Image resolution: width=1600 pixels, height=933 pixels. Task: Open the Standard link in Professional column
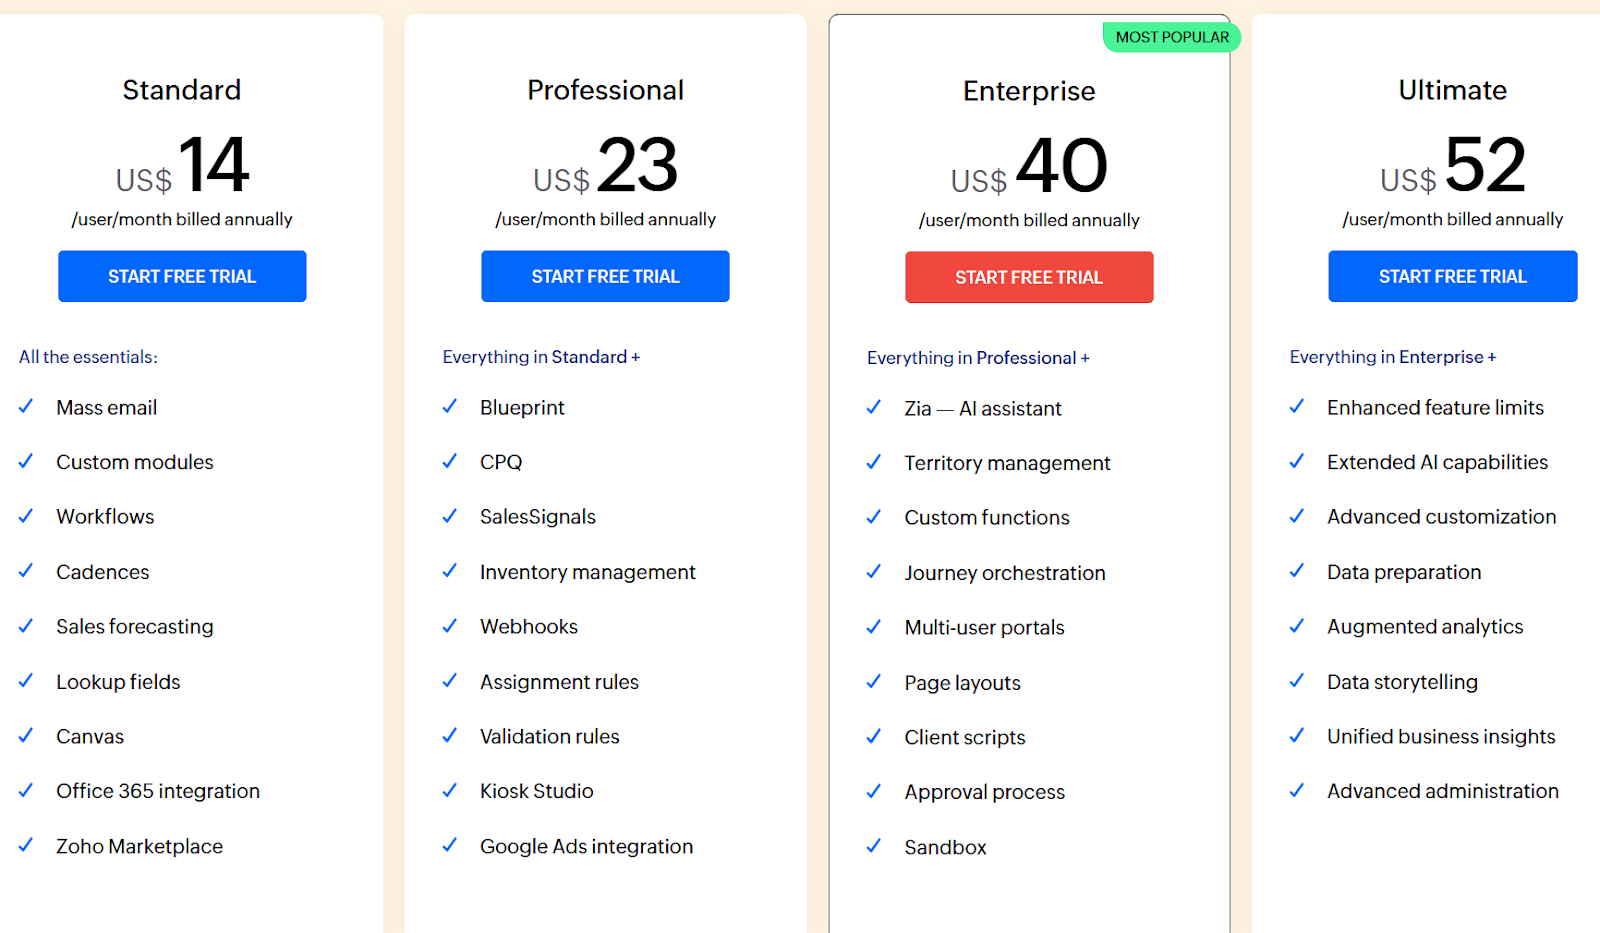(589, 357)
